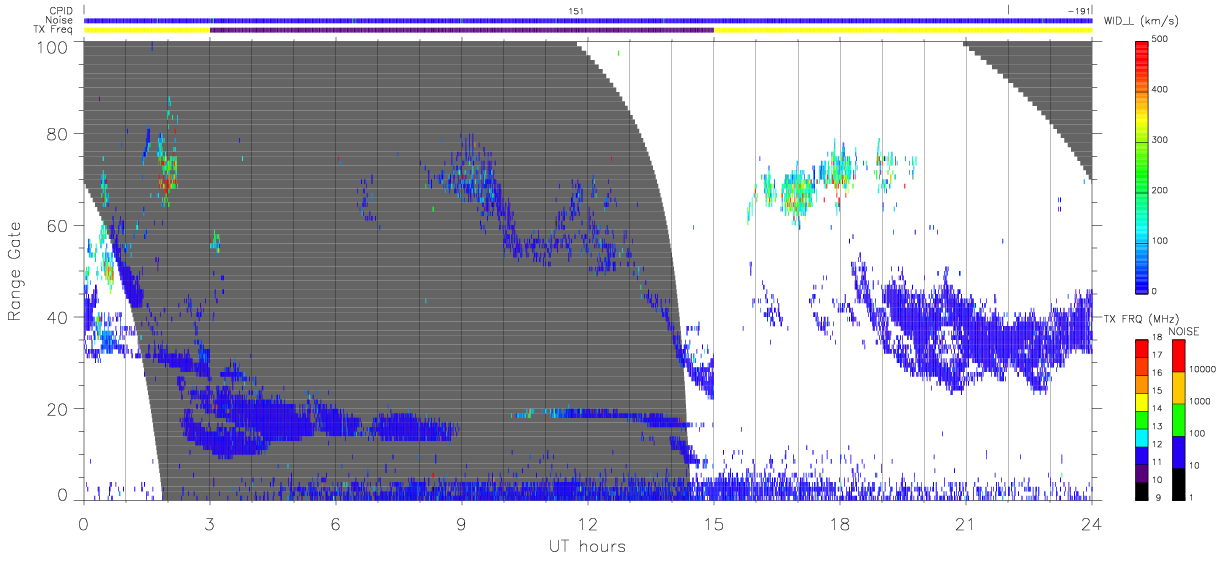Click the UT hours axis title

(587, 547)
